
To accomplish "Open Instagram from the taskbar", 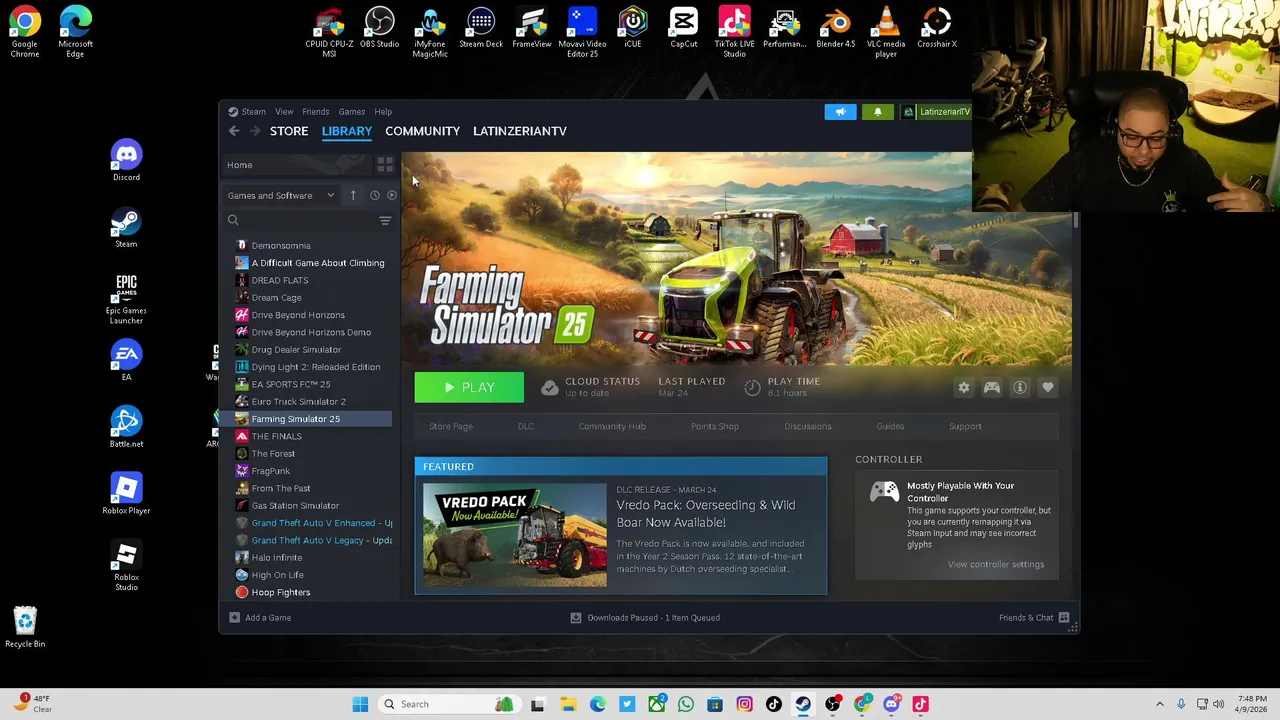I will point(744,705).
